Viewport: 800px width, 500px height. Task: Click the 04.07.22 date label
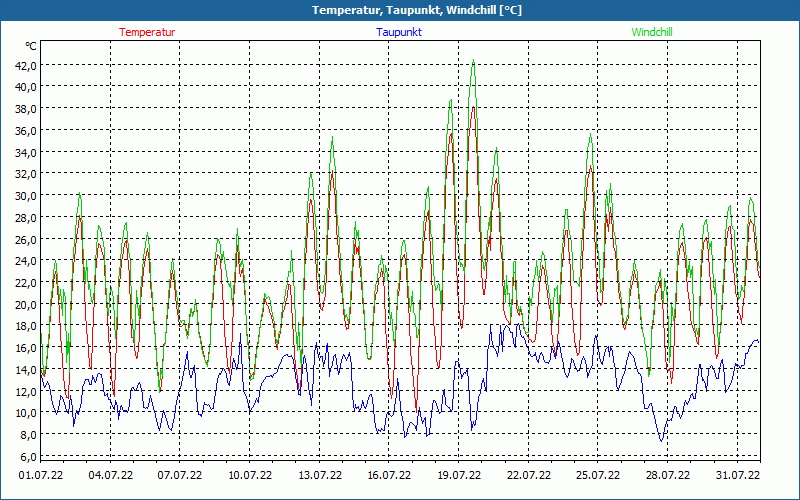[111, 476]
